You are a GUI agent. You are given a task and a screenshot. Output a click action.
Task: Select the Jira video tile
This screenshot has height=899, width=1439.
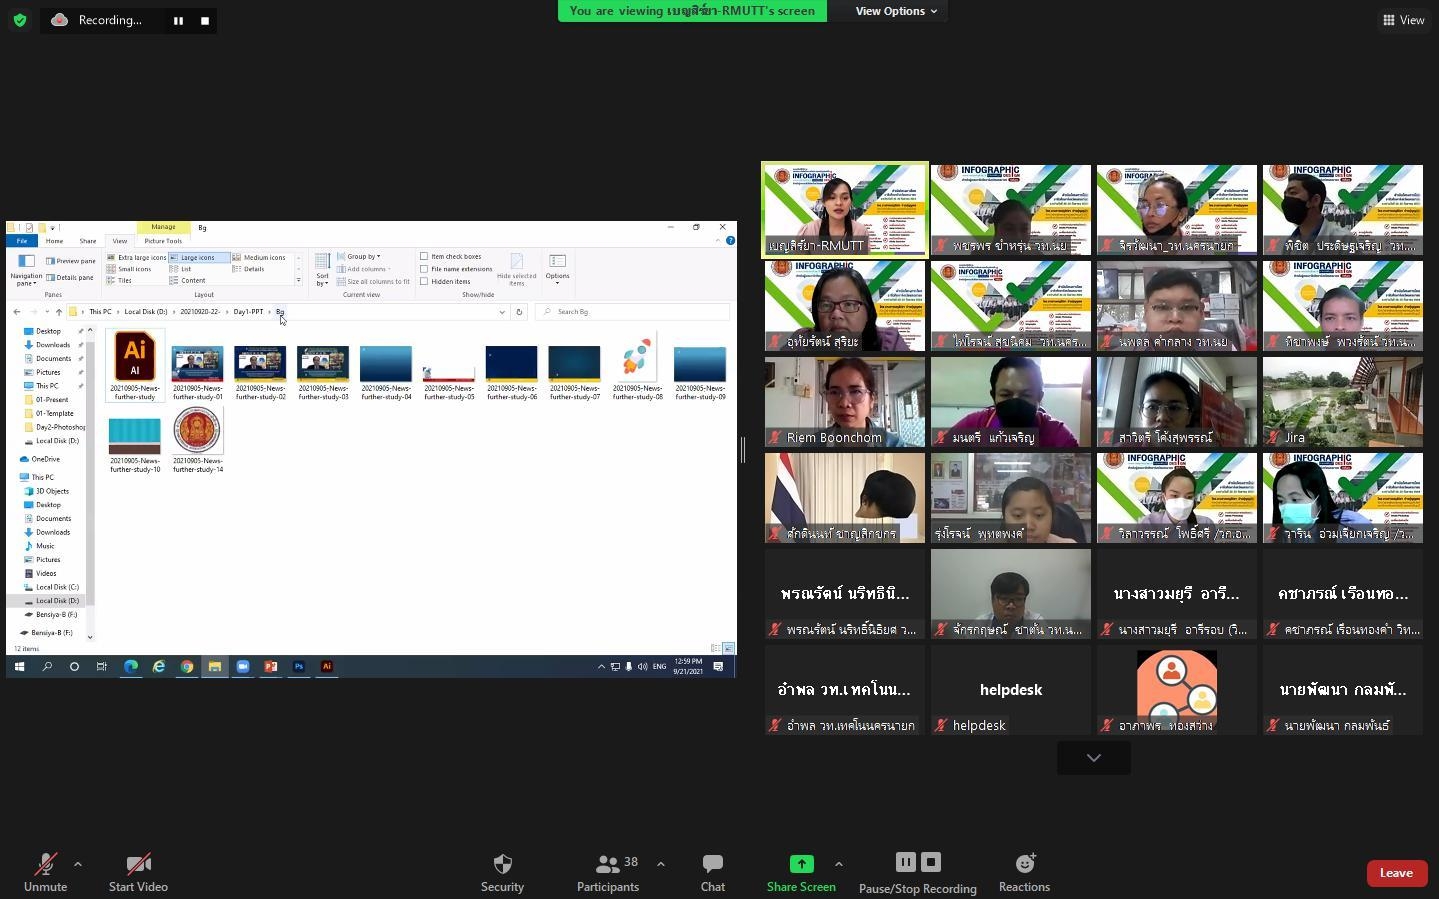coord(1343,402)
